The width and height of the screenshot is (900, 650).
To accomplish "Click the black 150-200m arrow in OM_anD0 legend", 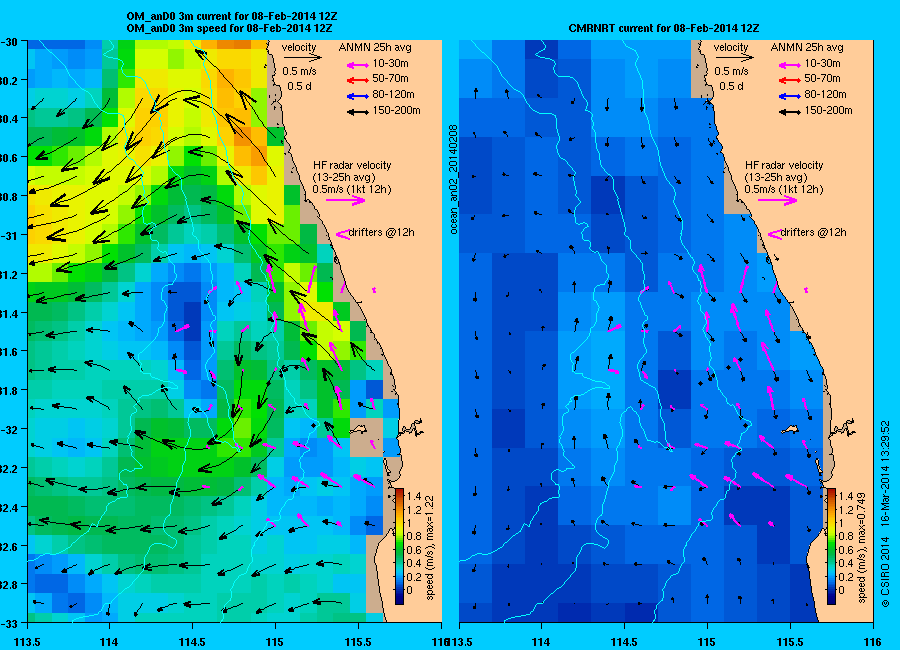I will (x=358, y=111).
